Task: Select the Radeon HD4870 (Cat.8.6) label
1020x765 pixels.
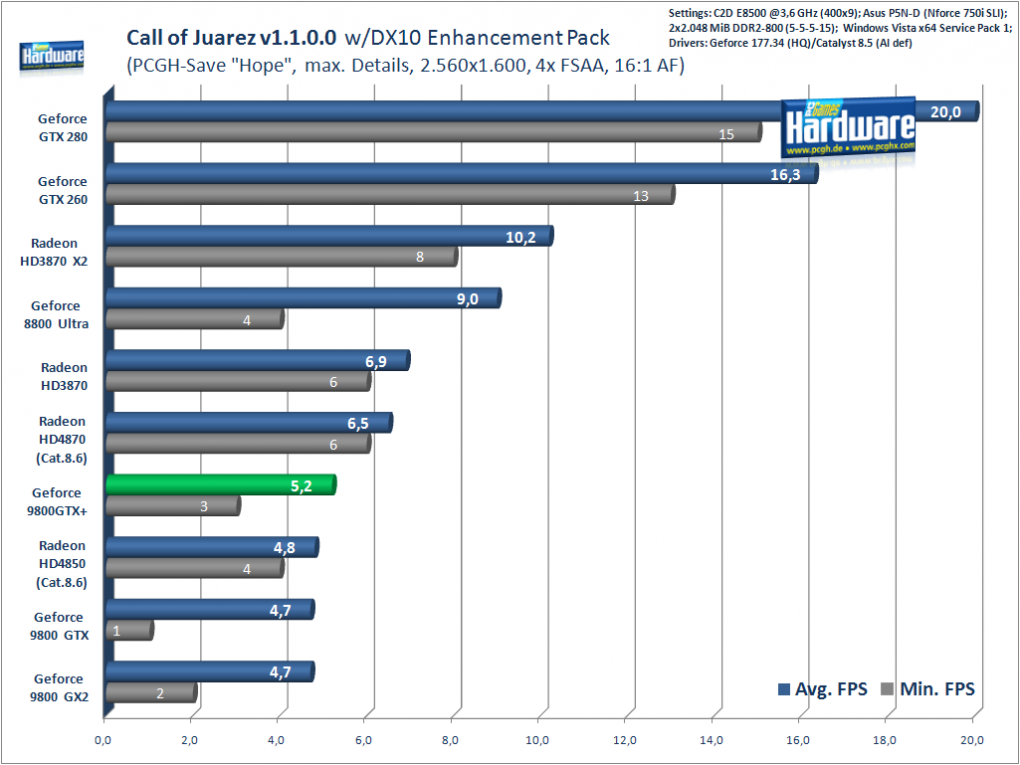Action: [x=62, y=440]
